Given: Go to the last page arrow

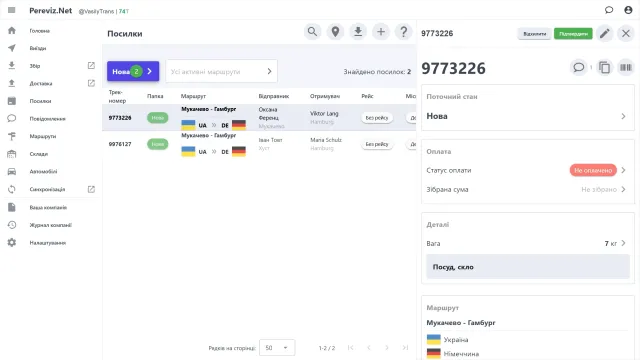Looking at the screenshot, I should [405, 348].
